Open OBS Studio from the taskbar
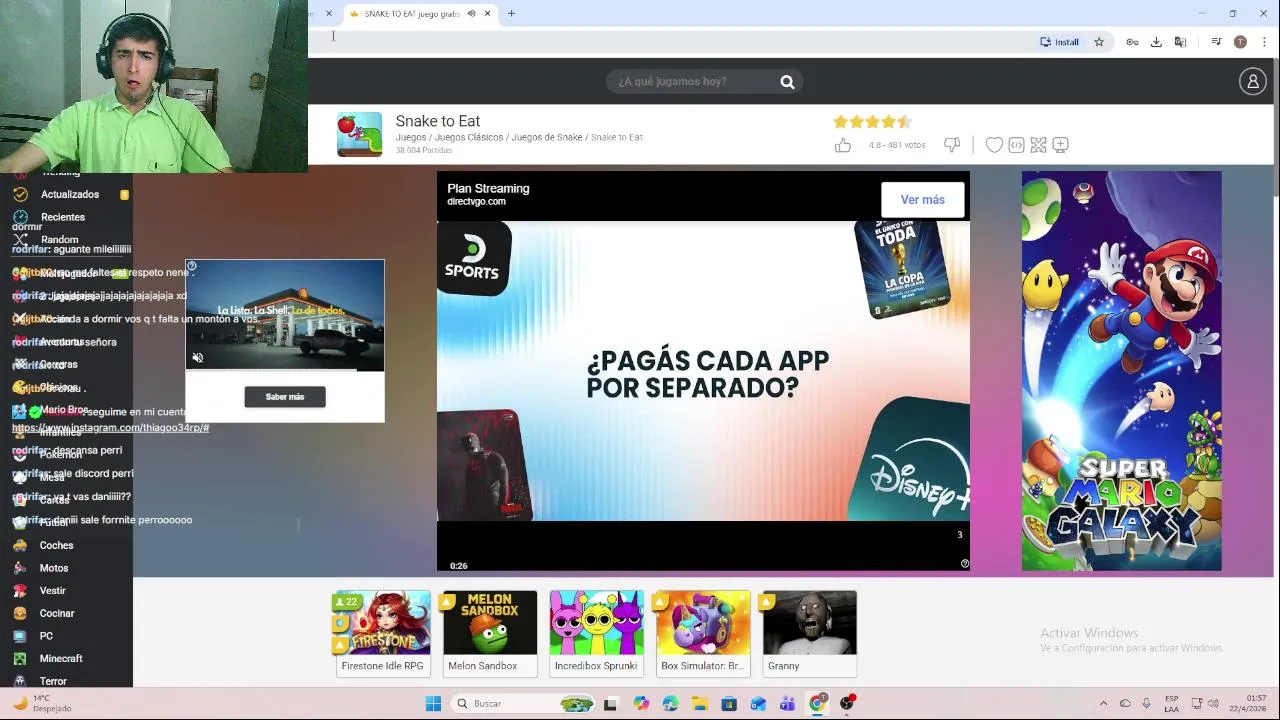1280x720 pixels. pos(847,704)
